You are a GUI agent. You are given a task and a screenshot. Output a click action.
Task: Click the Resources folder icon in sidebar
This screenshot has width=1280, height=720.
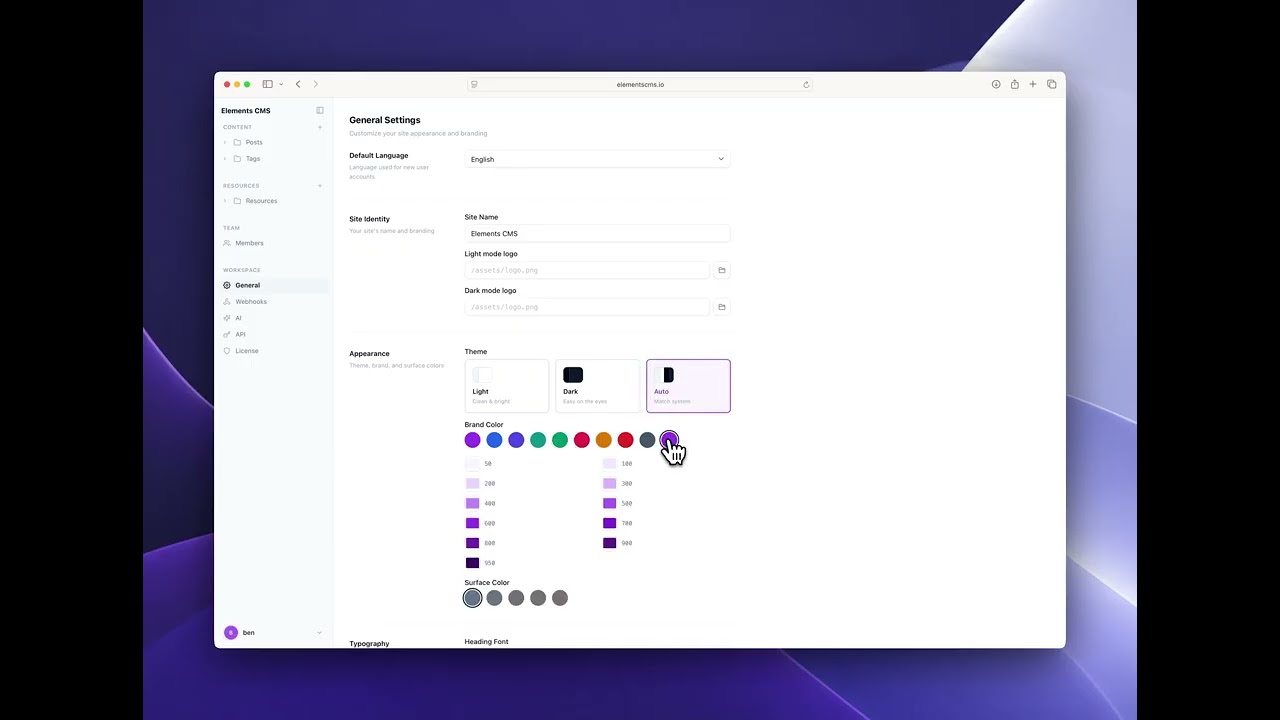[x=237, y=201]
